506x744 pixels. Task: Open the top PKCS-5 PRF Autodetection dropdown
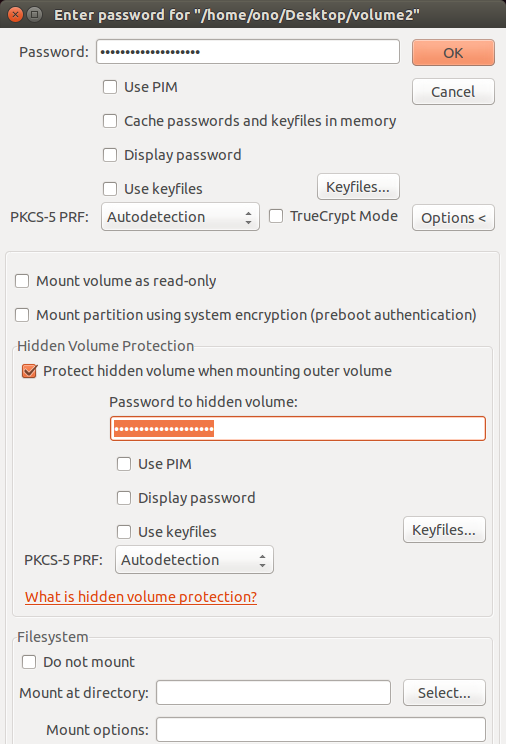pos(180,217)
